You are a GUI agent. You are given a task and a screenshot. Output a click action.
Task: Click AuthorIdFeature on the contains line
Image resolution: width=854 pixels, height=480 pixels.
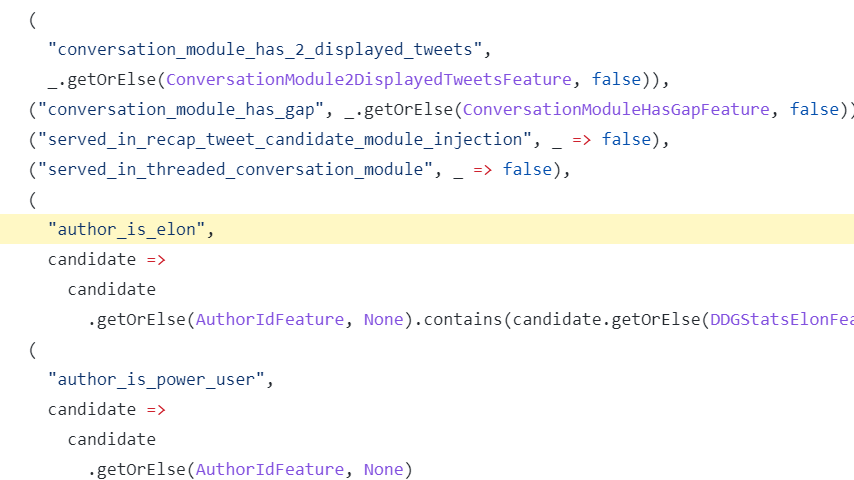[270, 319]
